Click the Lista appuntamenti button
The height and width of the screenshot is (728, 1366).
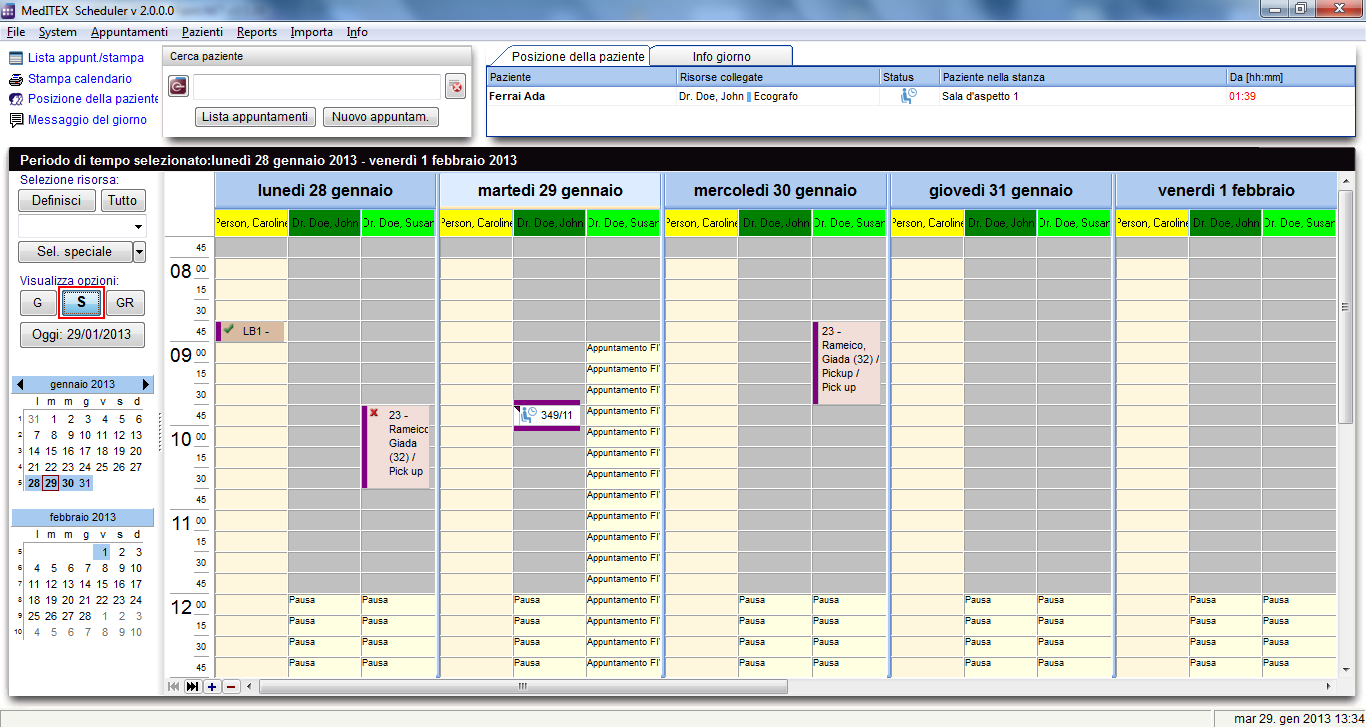click(255, 117)
